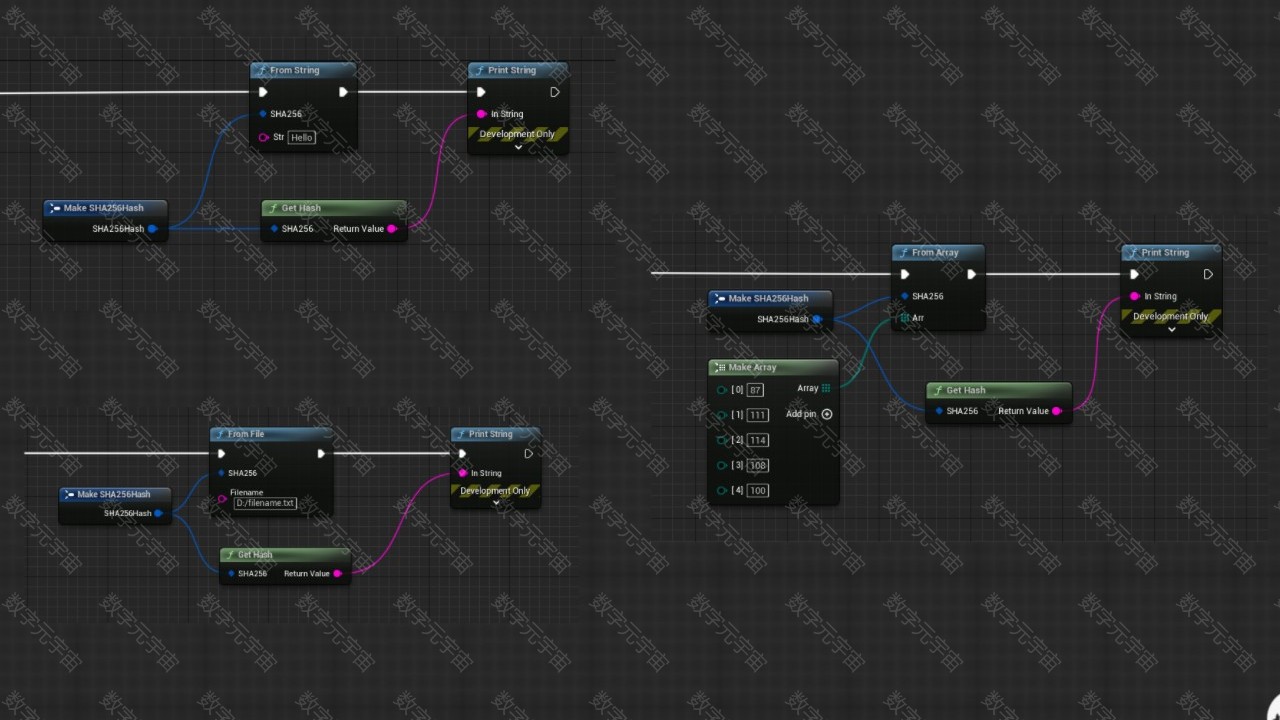Click the Array output pin on Make Array
Screen dimensions: 1280x720
click(826, 388)
